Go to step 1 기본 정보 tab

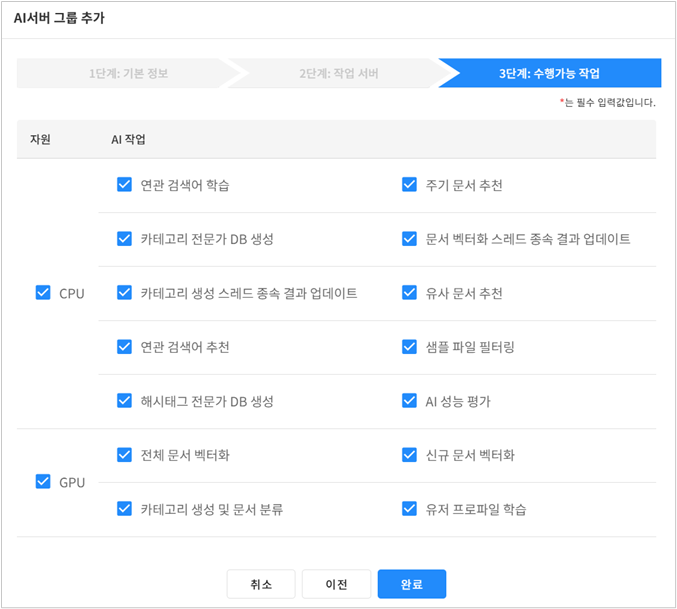point(128,73)
